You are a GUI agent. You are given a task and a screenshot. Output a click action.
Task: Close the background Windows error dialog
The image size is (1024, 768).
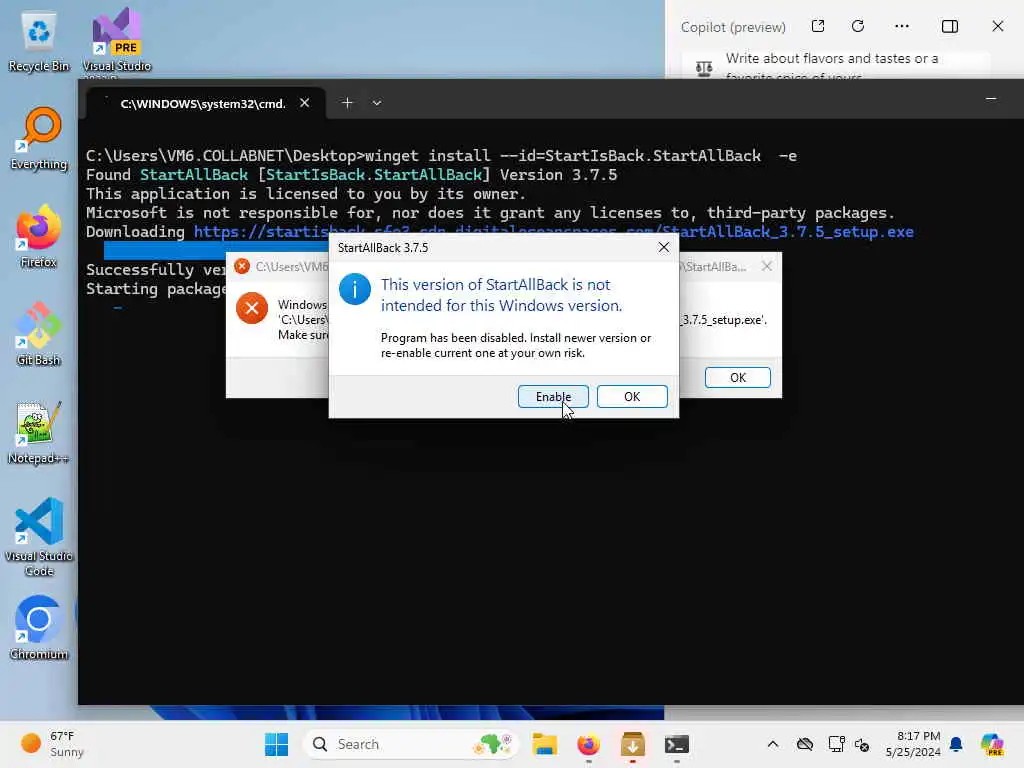(767, 266)
